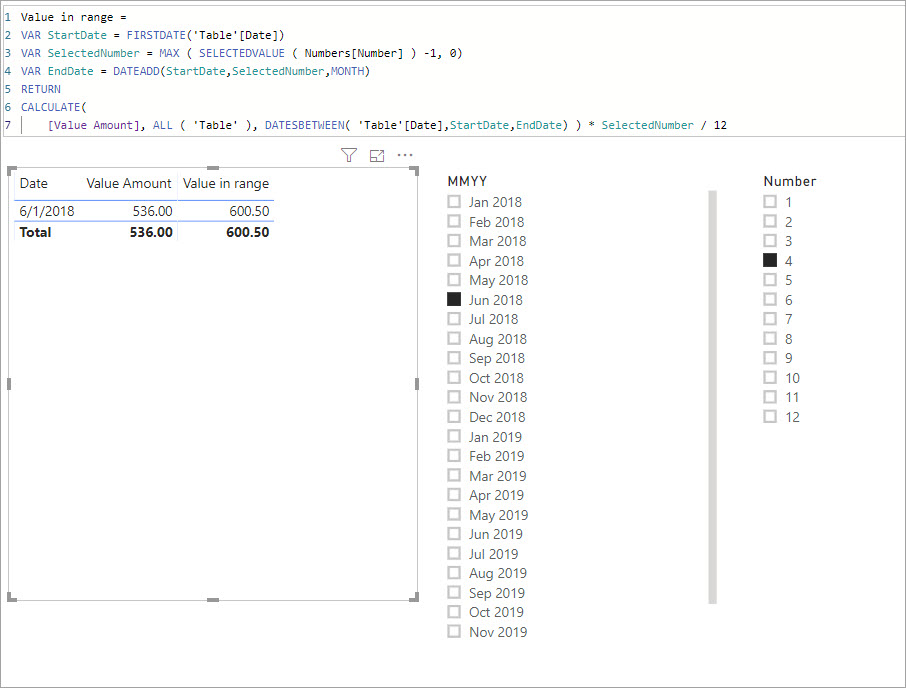Click the 536.00 value in 6/1/2018 row
This screenshot has height=688, width=906.
153,211
